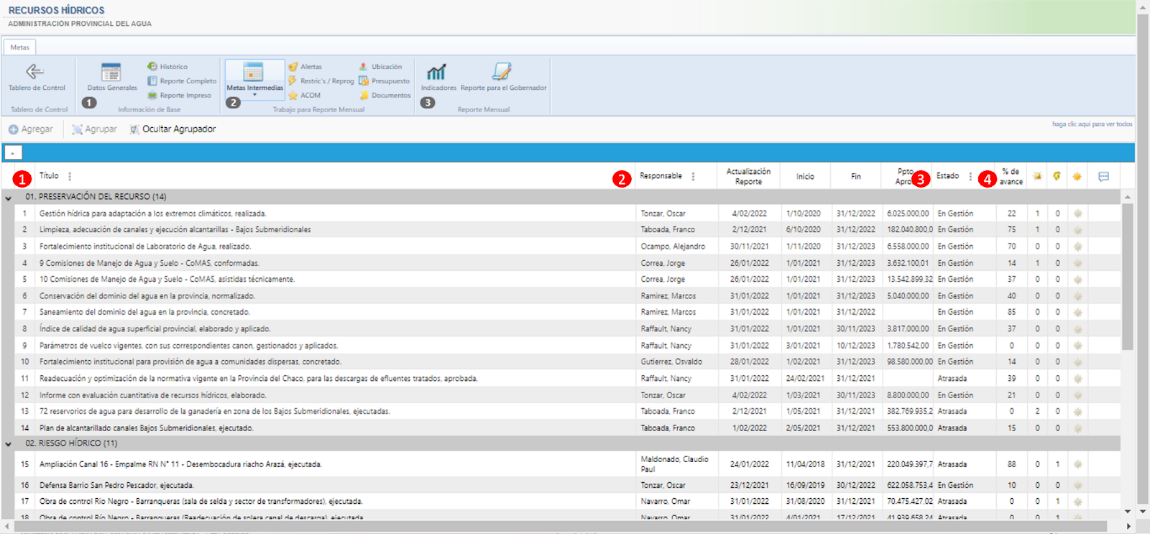Screen dimensions: 1150x534
Task: Open Reporte para el Gobernador
Action: pyautogui.click(x=503, y=78)
